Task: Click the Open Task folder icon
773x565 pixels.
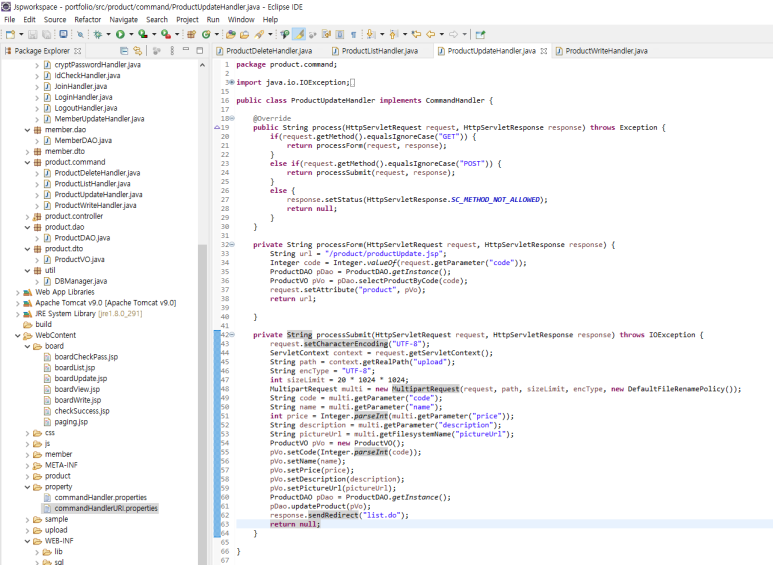Action: click(245, 35)
